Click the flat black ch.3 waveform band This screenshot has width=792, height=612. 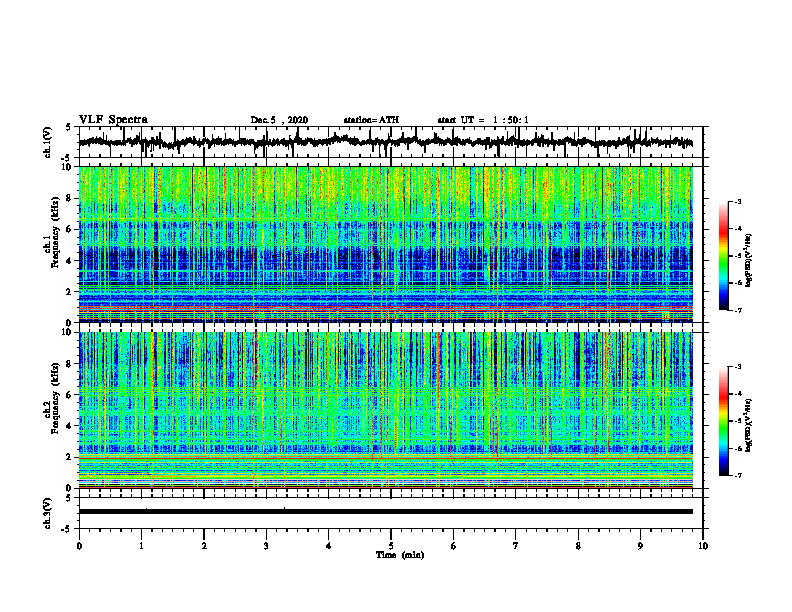click(x=385, y=512)
